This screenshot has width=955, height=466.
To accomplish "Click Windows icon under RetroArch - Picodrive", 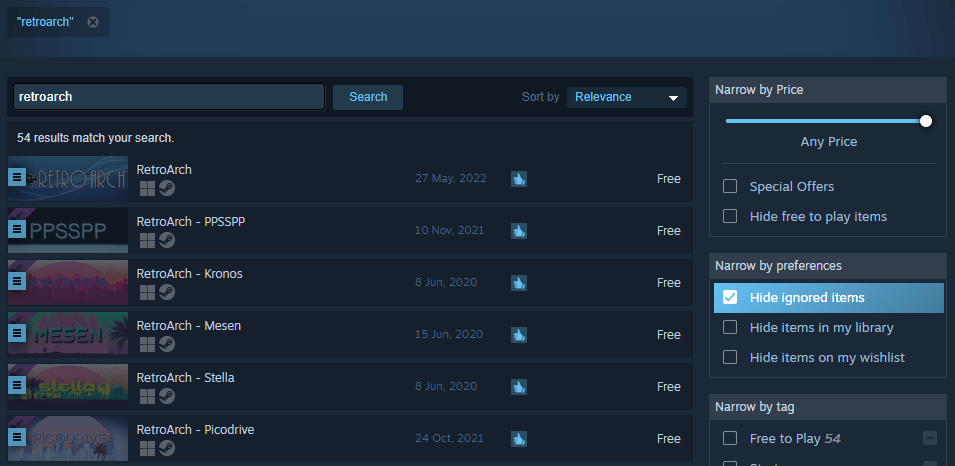I will (x=147, y=448).
